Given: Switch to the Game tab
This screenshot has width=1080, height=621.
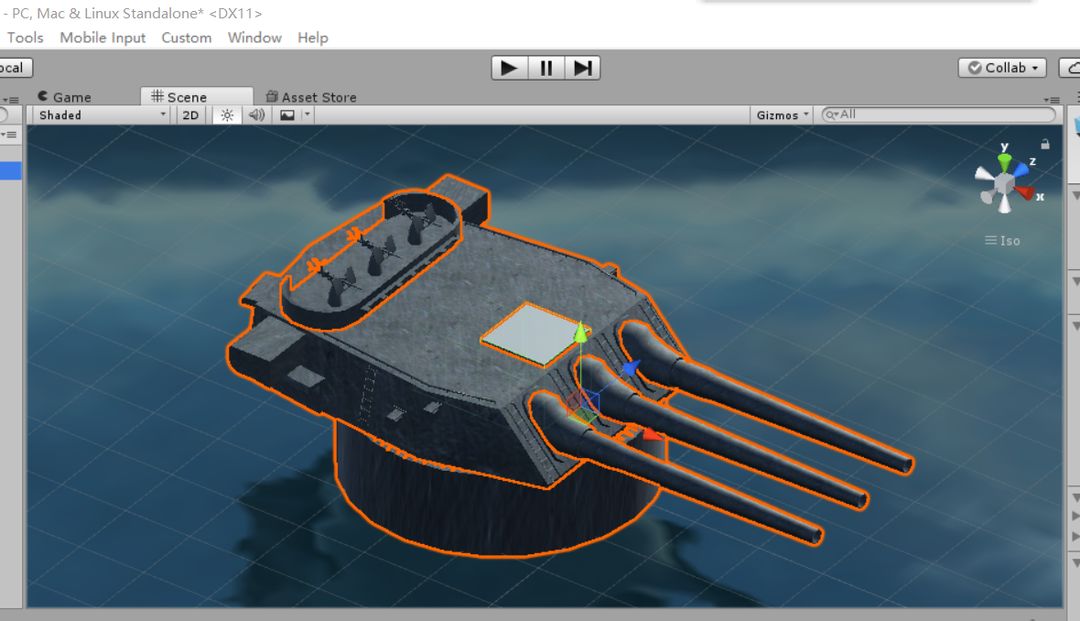Looking at the screenshot, I should 65,97.
